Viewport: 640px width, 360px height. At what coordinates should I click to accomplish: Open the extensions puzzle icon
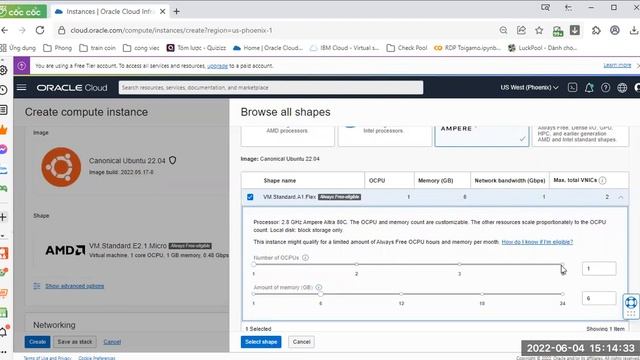(596, 30)
